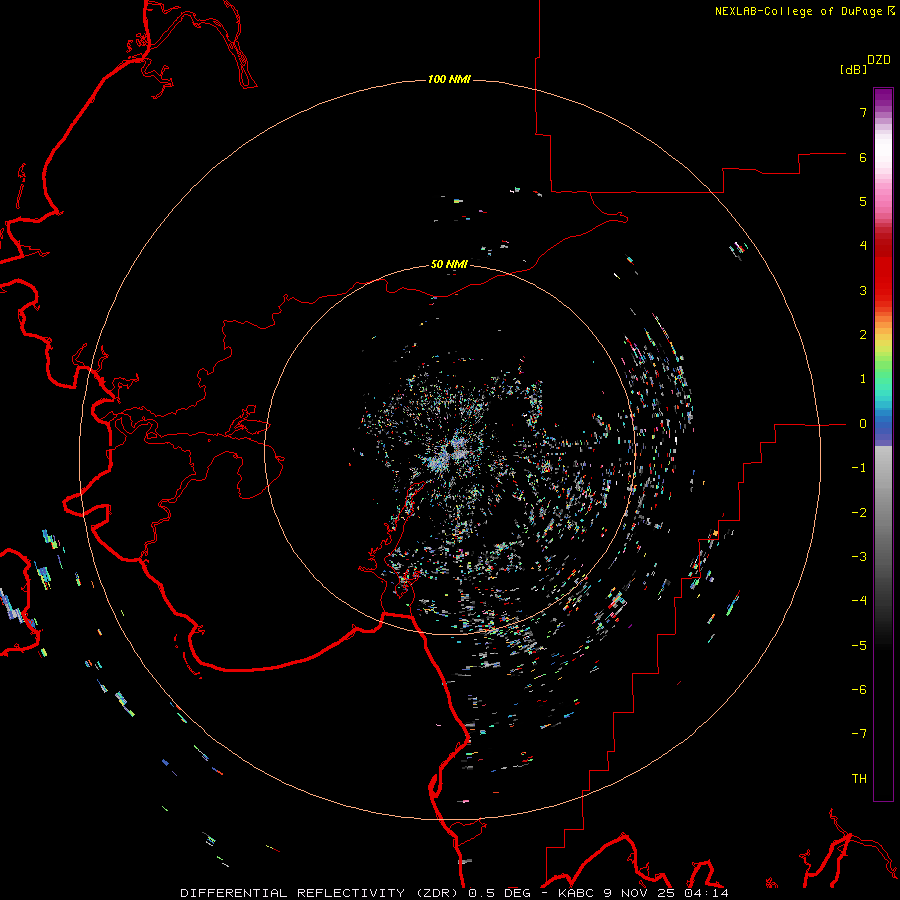Viewport: 900px width, 900px height.
Task: Click the -2 value on color scale
Action: coord(859,513)
